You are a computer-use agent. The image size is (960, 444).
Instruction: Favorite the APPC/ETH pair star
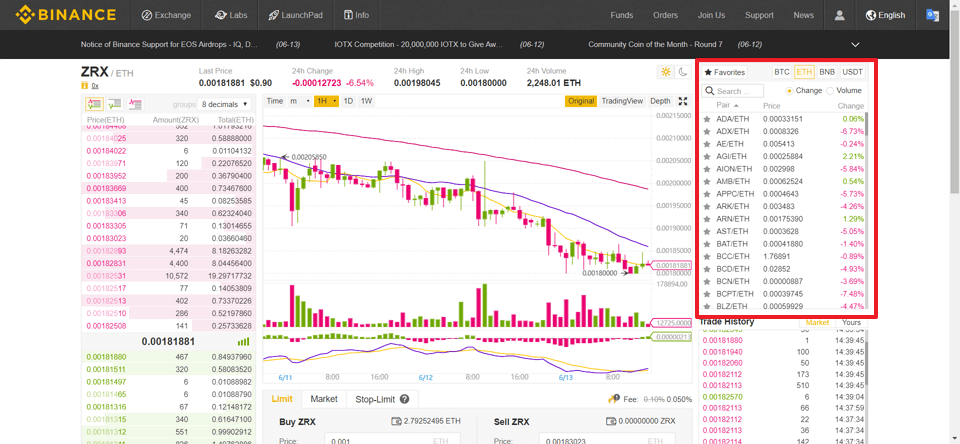707,194
